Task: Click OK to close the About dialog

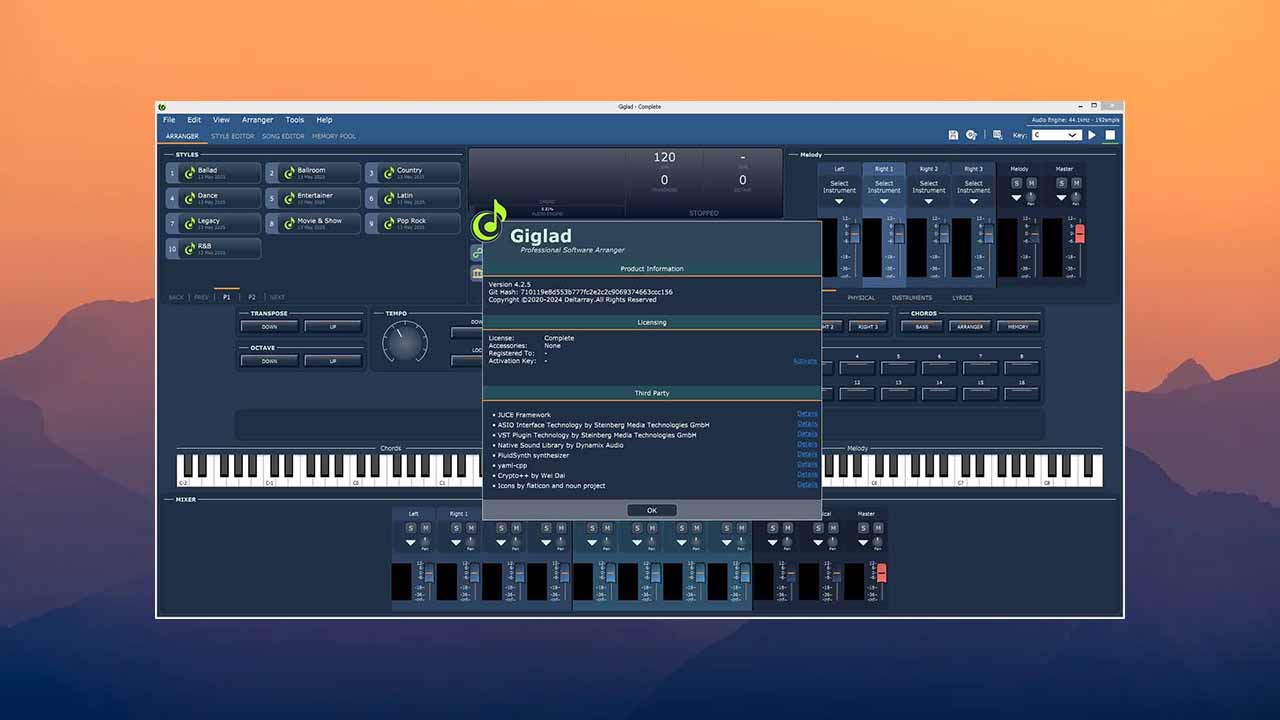Action: [651, 510]
